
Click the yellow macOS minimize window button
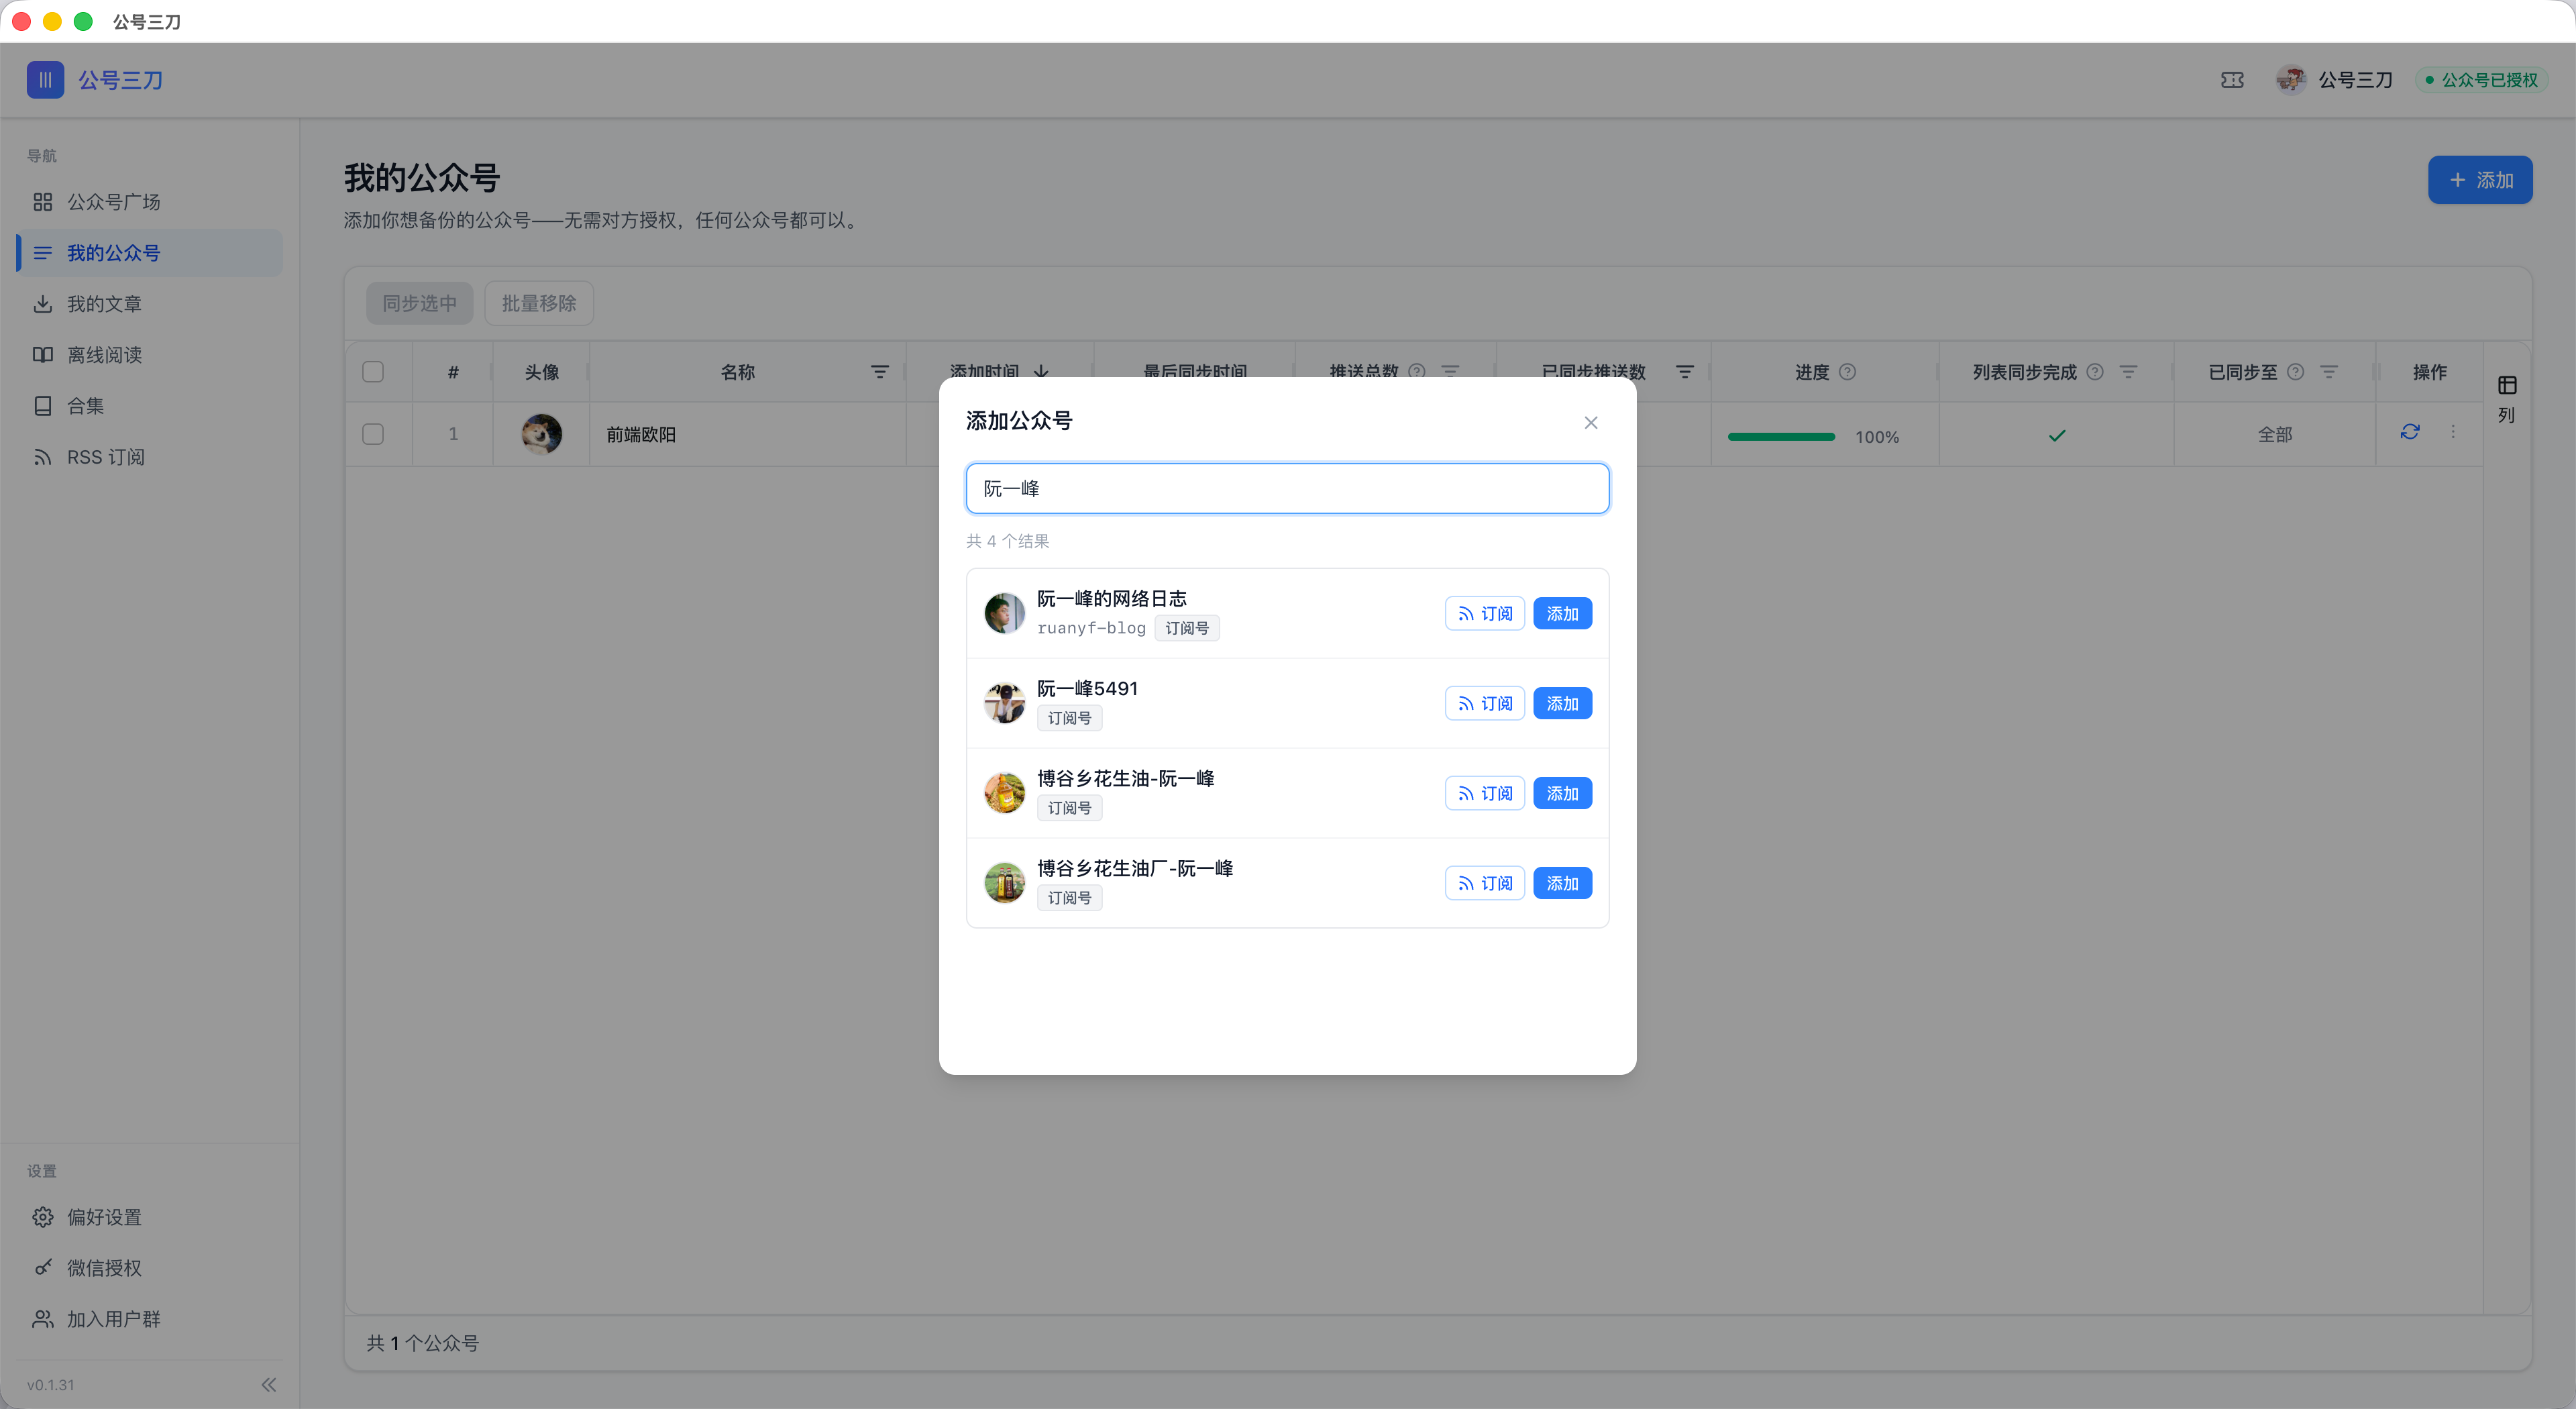tap(52, 21)
